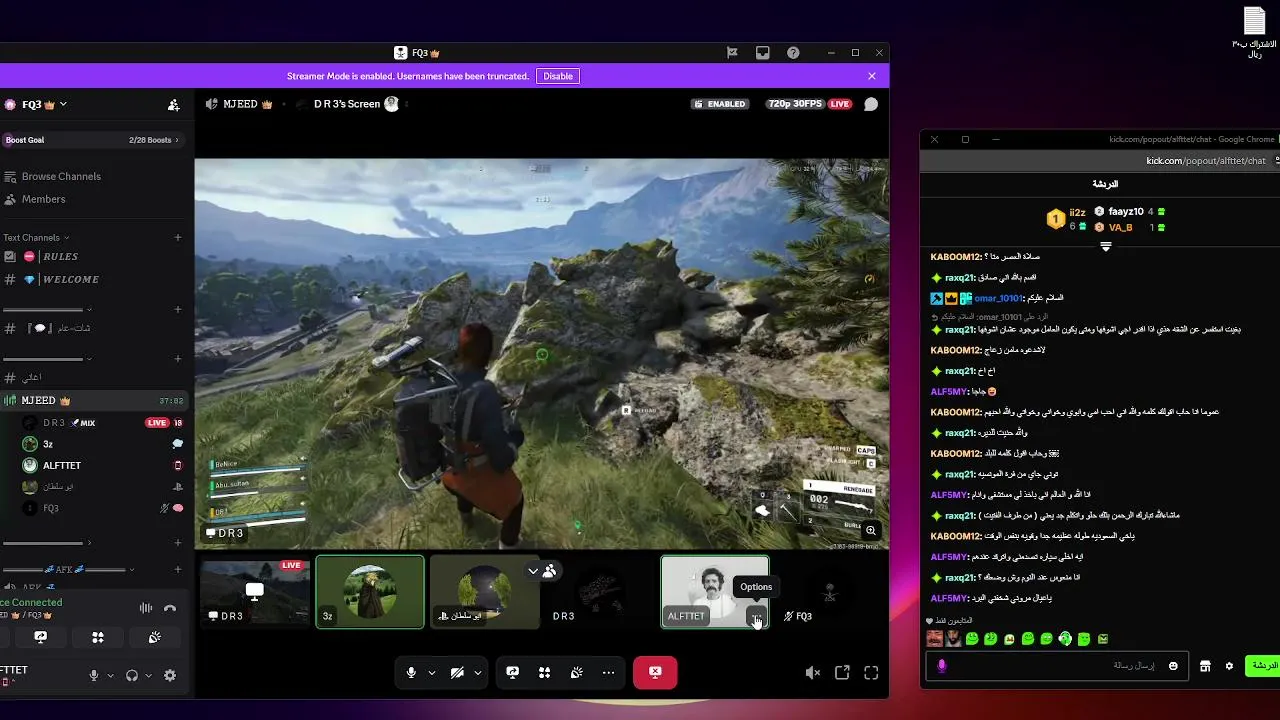The height and width of the screenshot is (720, 1280).
Task: Open Discord help question-mark icon
Action: click(x=793, y=53)
